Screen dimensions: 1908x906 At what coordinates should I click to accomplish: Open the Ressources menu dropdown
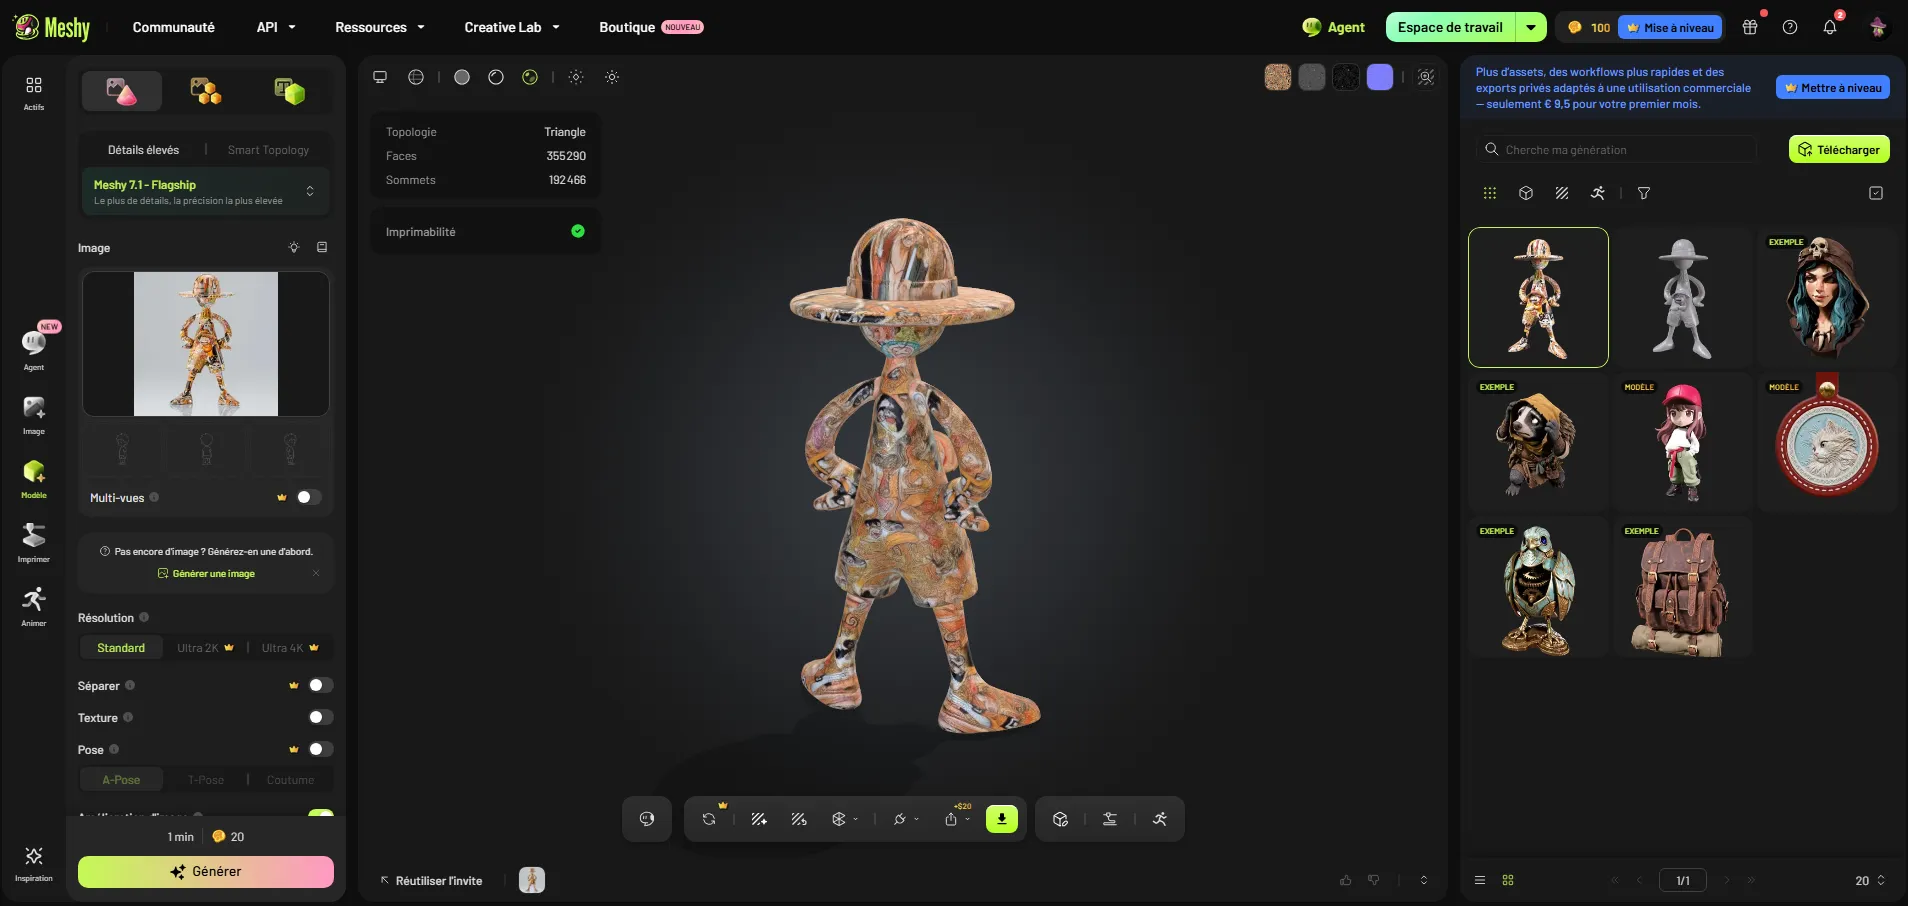click(x=380, y=27)
